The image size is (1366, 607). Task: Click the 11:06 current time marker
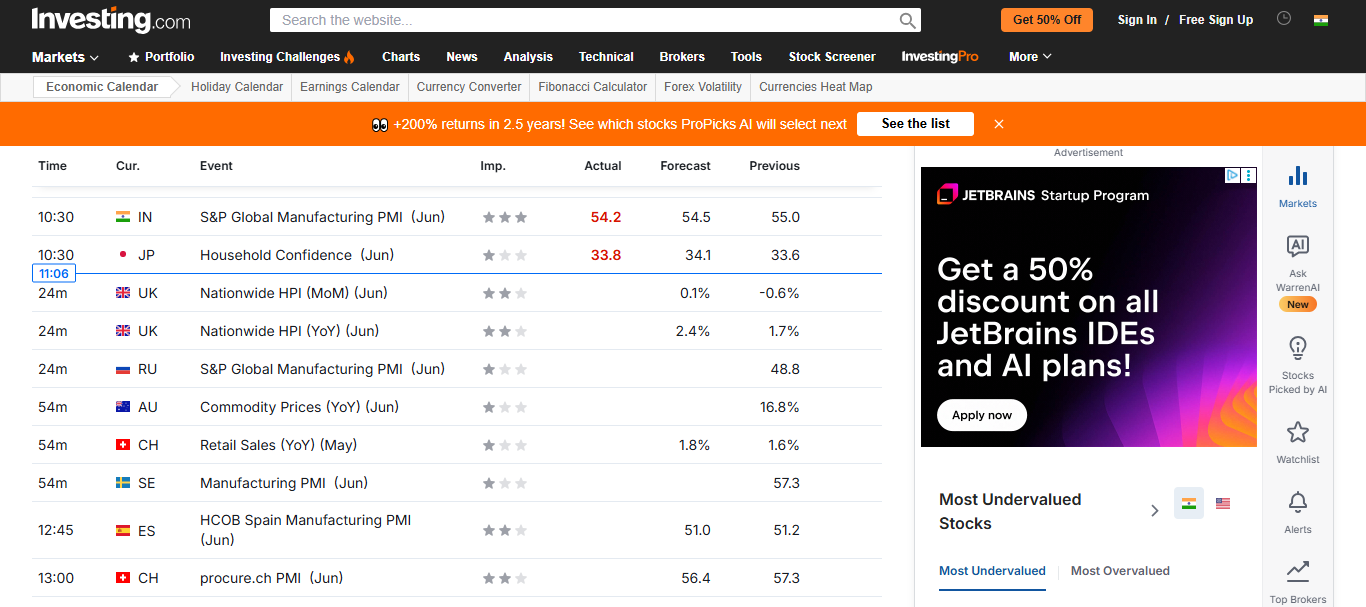(54, 273)
